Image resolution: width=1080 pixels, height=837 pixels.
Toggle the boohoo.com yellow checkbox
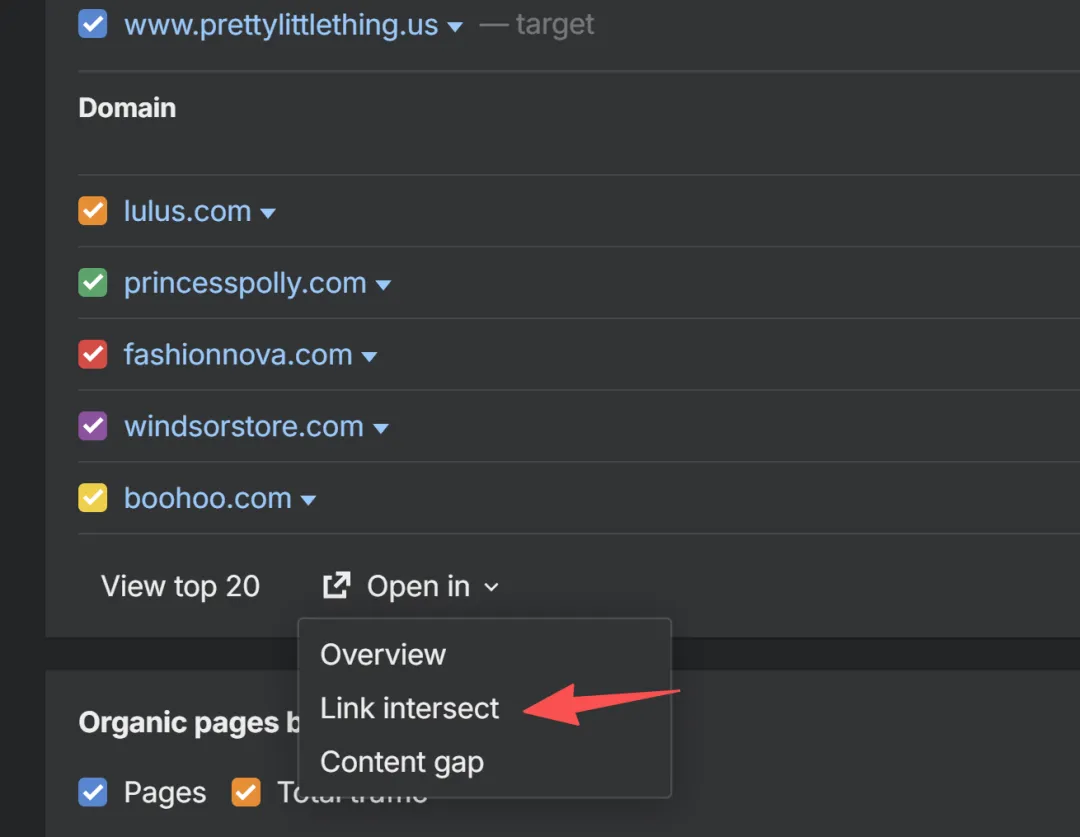pos(93,498)
